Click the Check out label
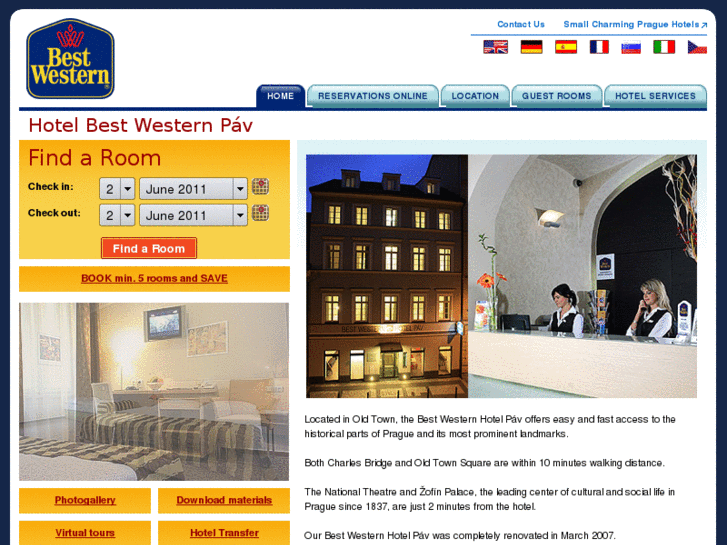Image resolution: width=727 pixels, height=545 pixels. tap(54, 213)
